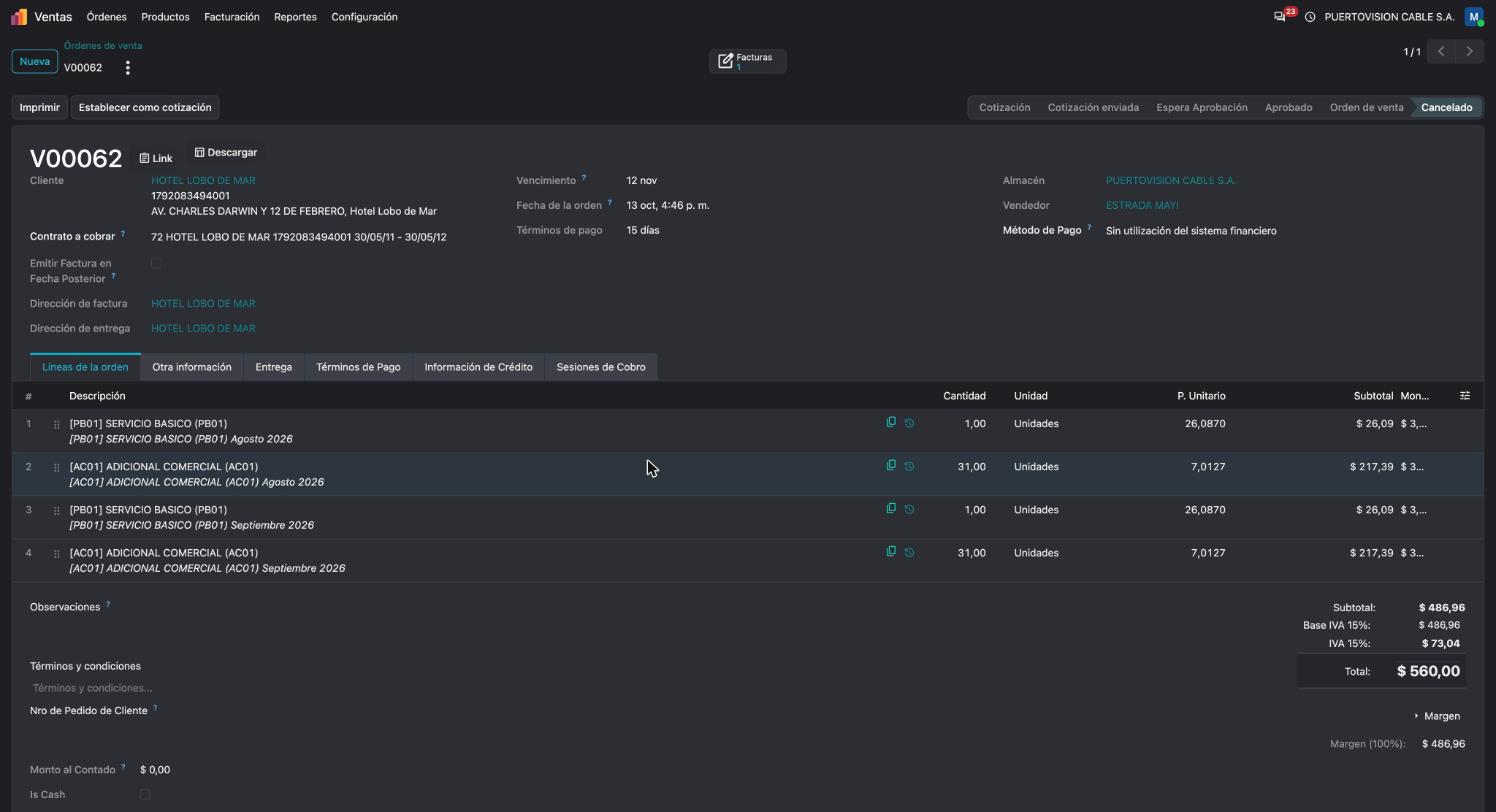Expand the Margen section
Viewport: 1496px width, 812px height.
tap(1437, 716)
